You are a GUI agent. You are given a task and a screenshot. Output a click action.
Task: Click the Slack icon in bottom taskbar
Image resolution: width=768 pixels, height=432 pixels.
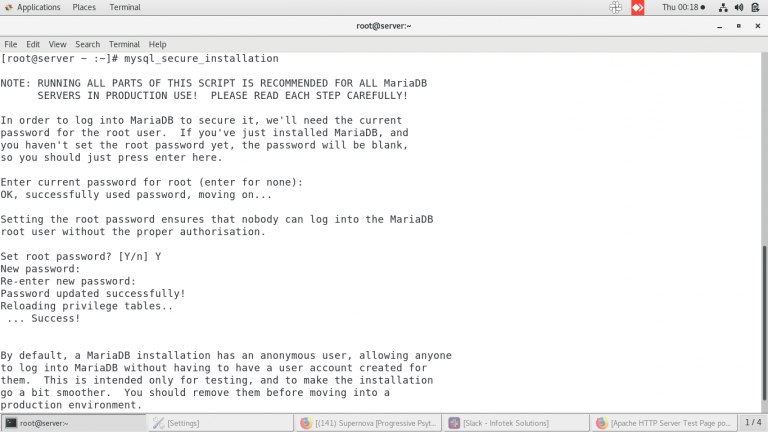coord(454,423)
